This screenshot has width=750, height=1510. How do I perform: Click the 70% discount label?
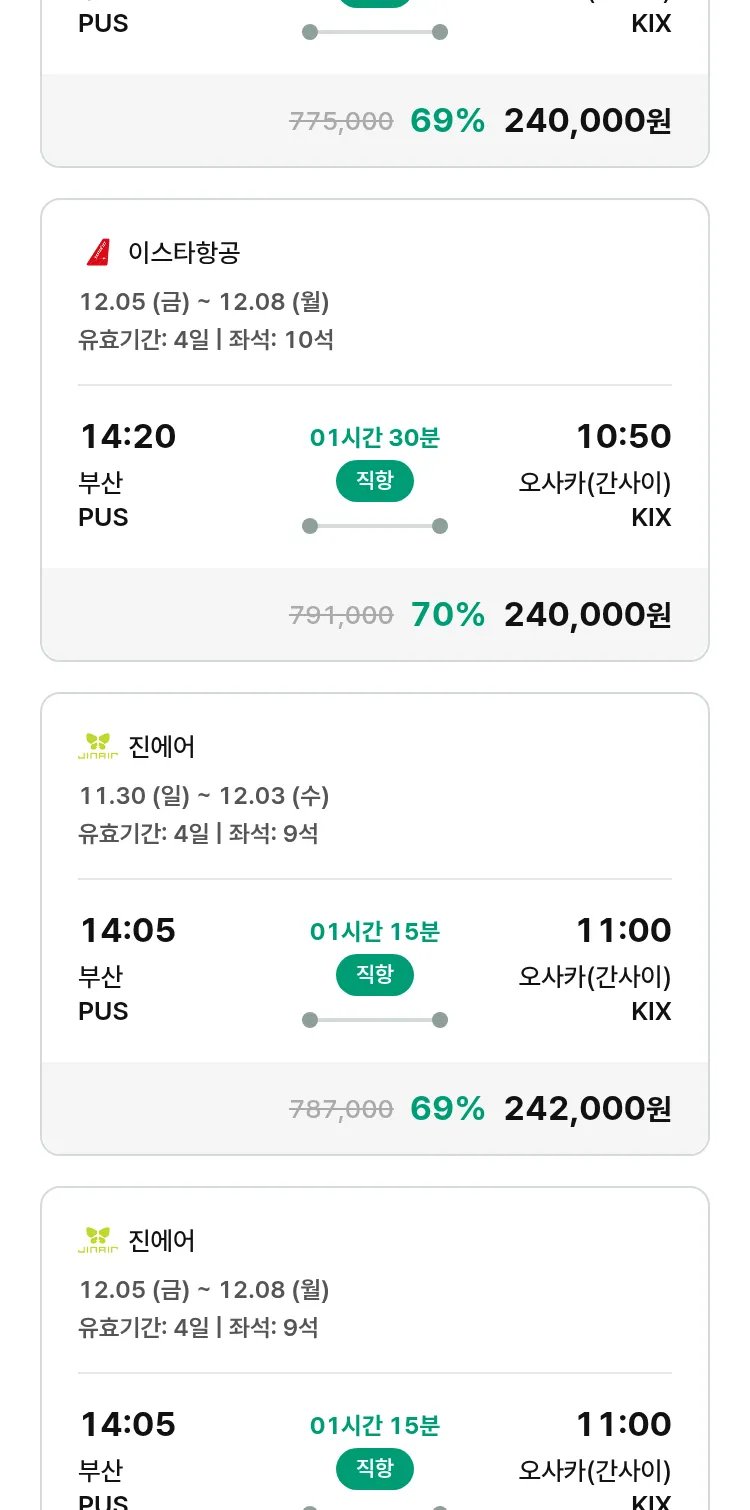pos(448,614)
